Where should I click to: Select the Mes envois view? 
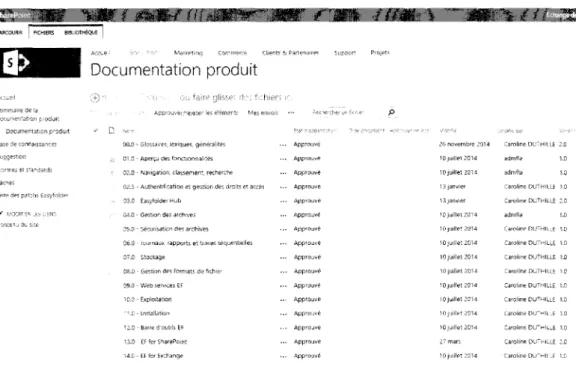tap(263, 113)
